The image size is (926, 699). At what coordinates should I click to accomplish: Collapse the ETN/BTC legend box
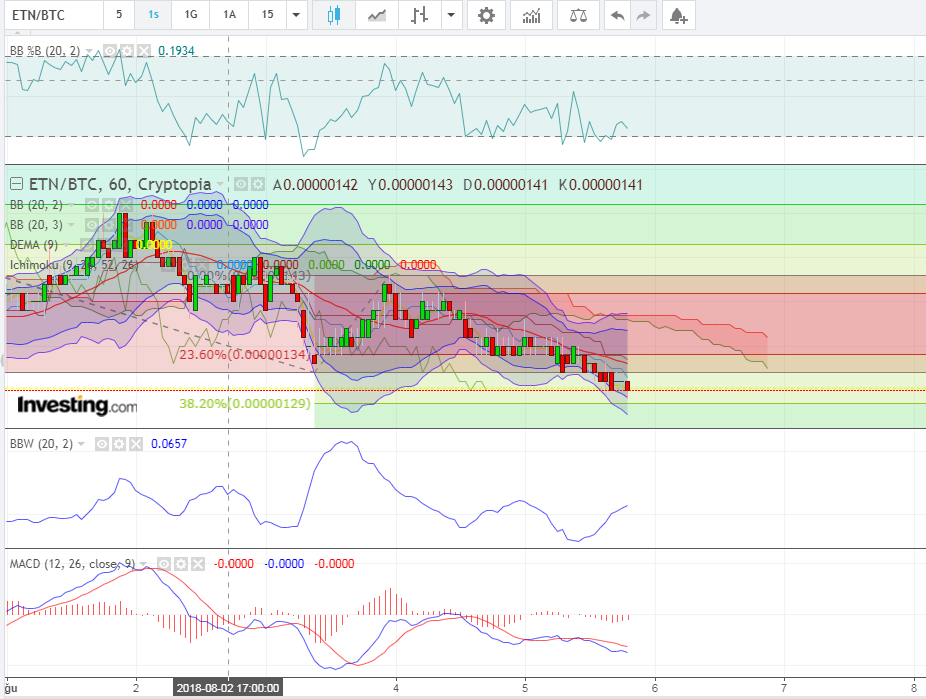(x=17, y=184)
